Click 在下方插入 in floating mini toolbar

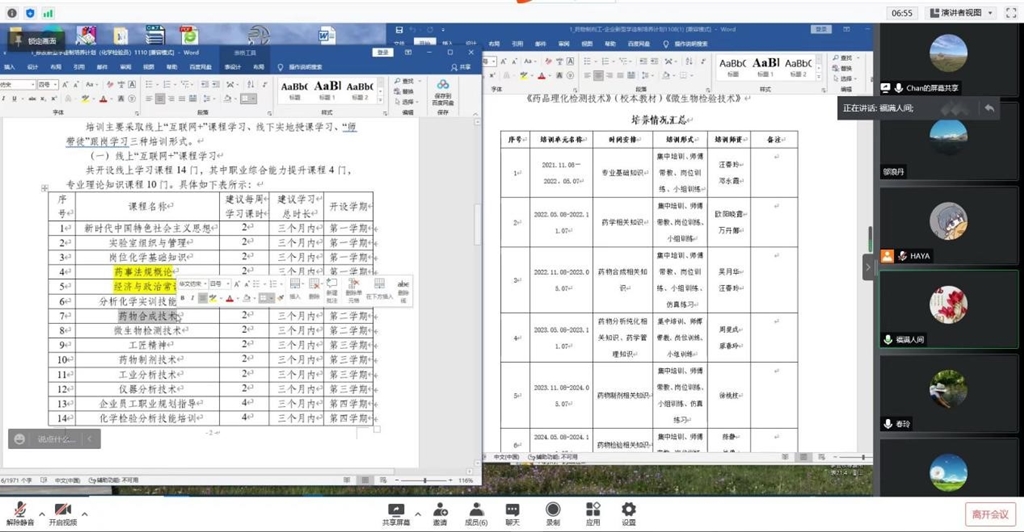pyautogui.click(x=379, y=289)
